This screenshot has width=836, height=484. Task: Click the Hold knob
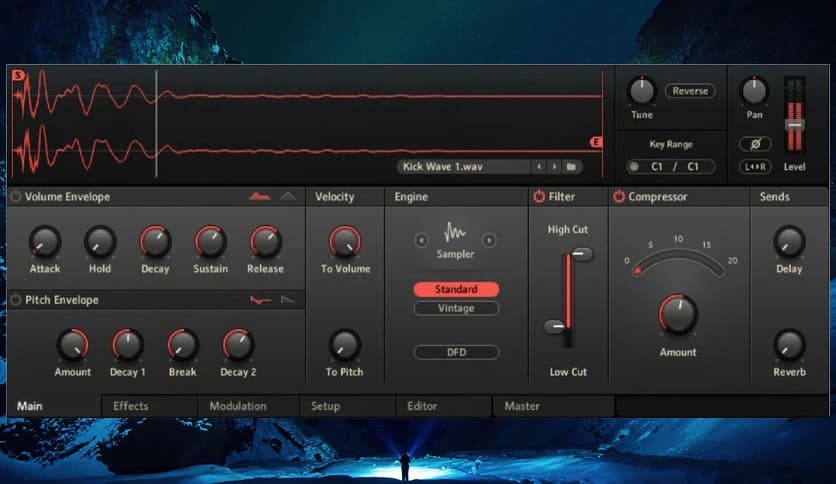[100, 241]
